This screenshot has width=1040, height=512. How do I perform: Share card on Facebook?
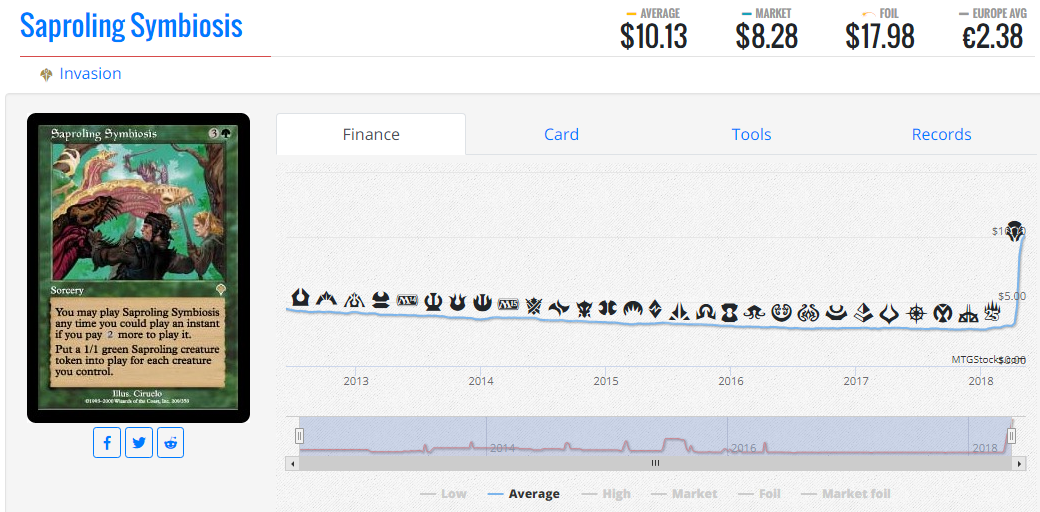click(107, 442)
